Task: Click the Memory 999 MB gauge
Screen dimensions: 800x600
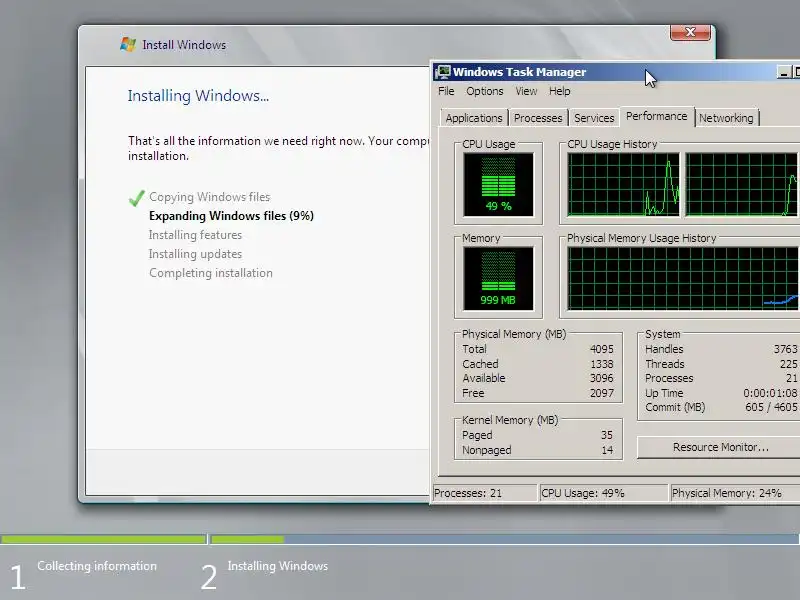Action: coord(498,279)
